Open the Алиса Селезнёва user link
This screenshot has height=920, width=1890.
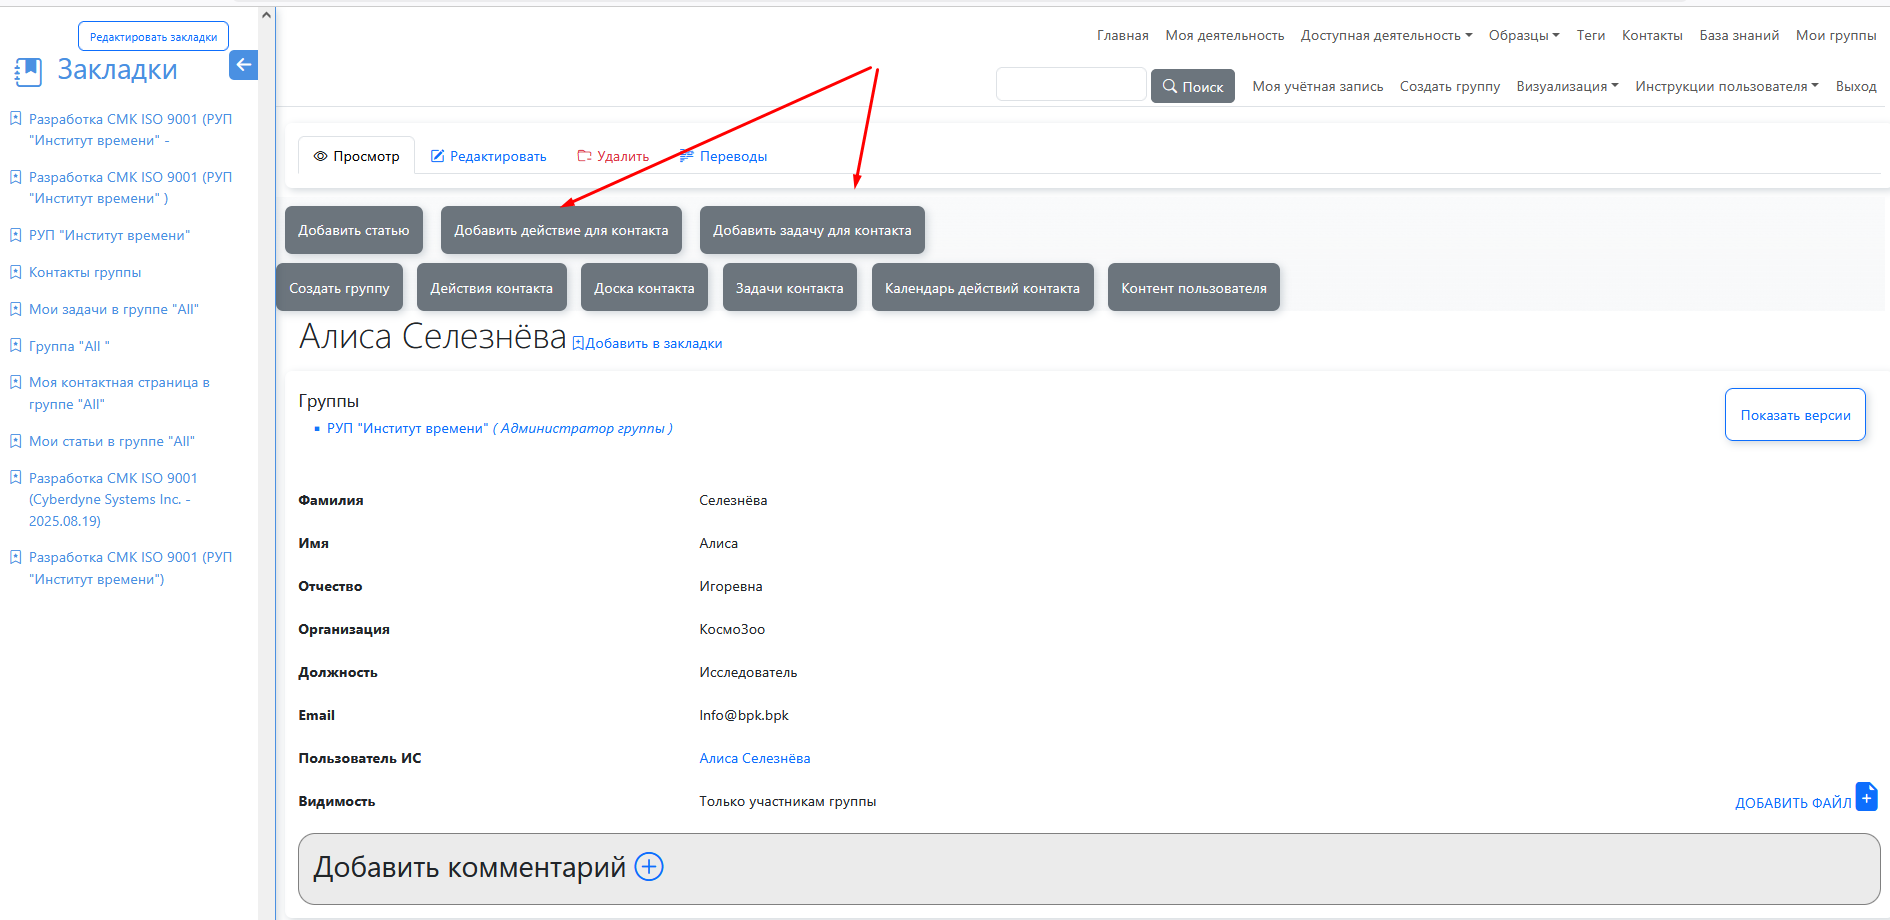[x=754, y=758]
